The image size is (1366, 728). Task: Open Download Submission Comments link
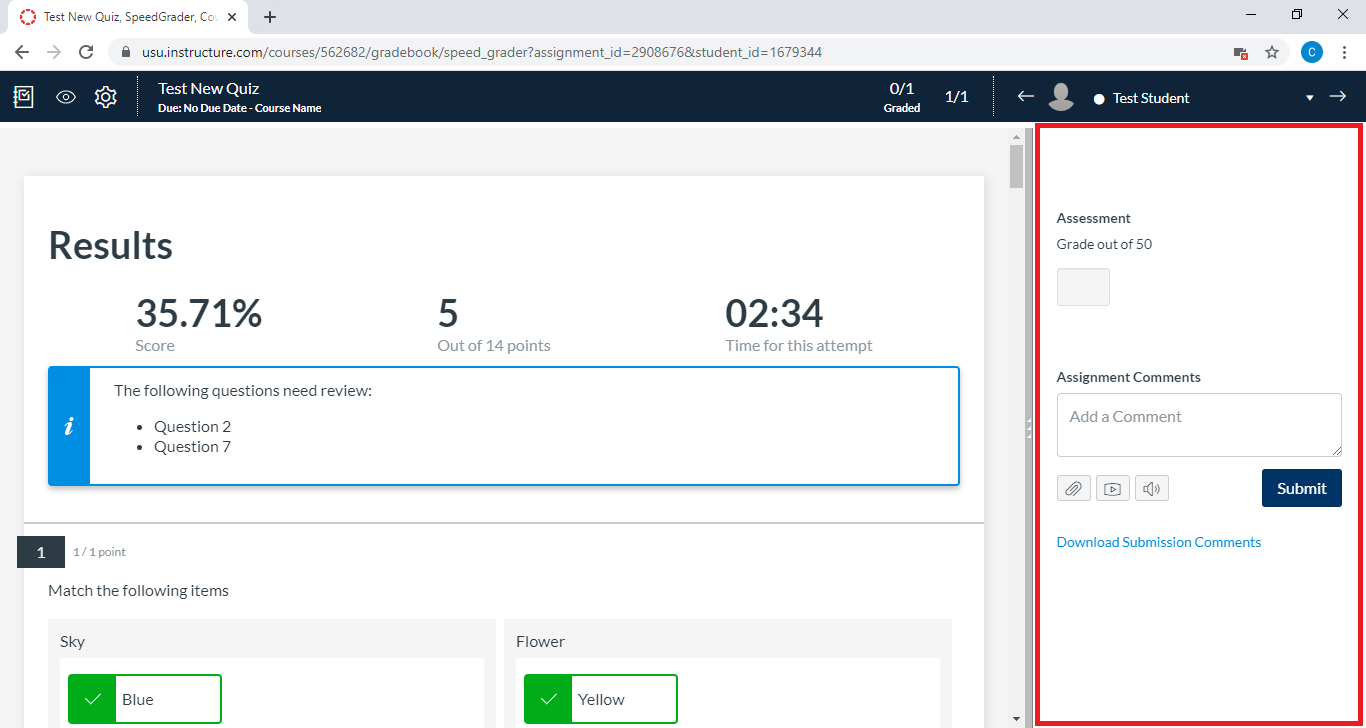[1158, 542]
